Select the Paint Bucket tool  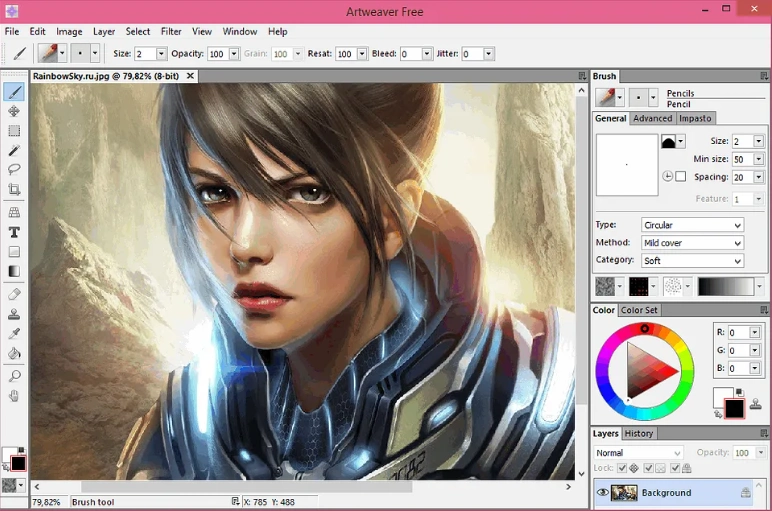pyautogui.click(x=14, y=353)
